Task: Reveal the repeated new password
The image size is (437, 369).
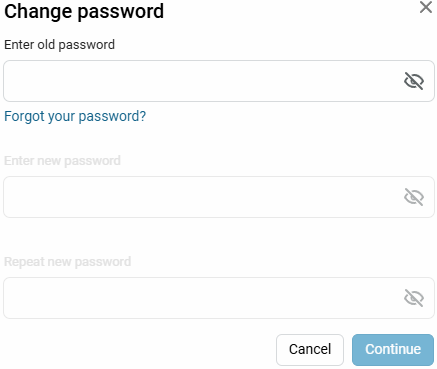Action: [x=414, y=298]
